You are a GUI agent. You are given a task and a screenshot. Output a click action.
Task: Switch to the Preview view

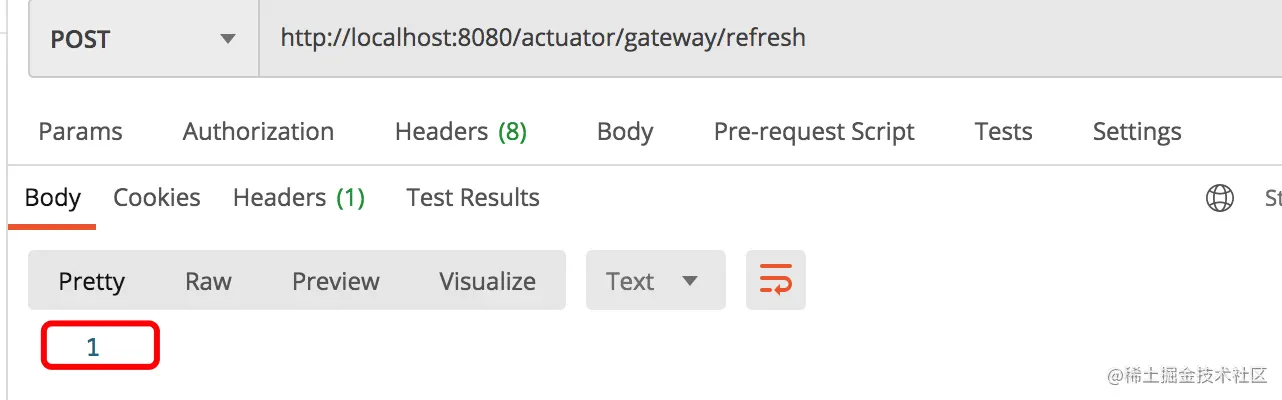point(336,281)
